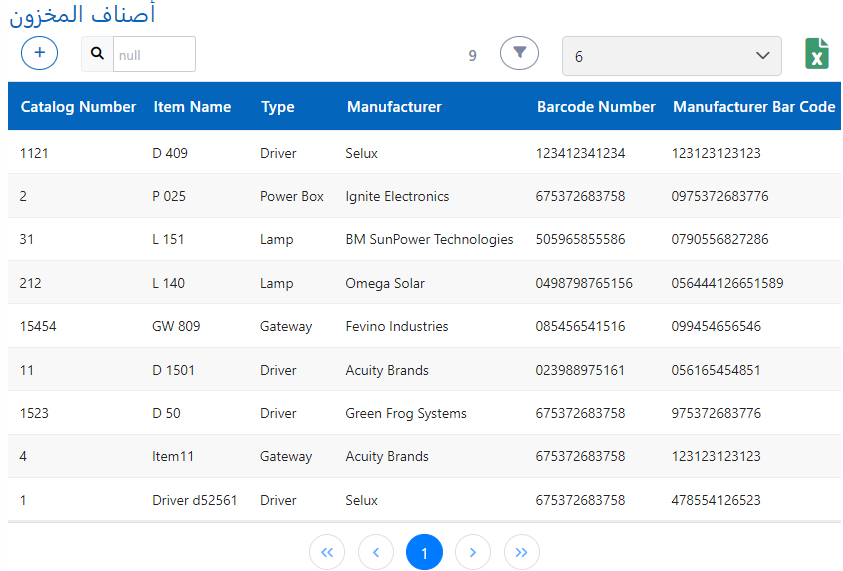
Task: Select the row for item D 409
Action: [170, 153]
